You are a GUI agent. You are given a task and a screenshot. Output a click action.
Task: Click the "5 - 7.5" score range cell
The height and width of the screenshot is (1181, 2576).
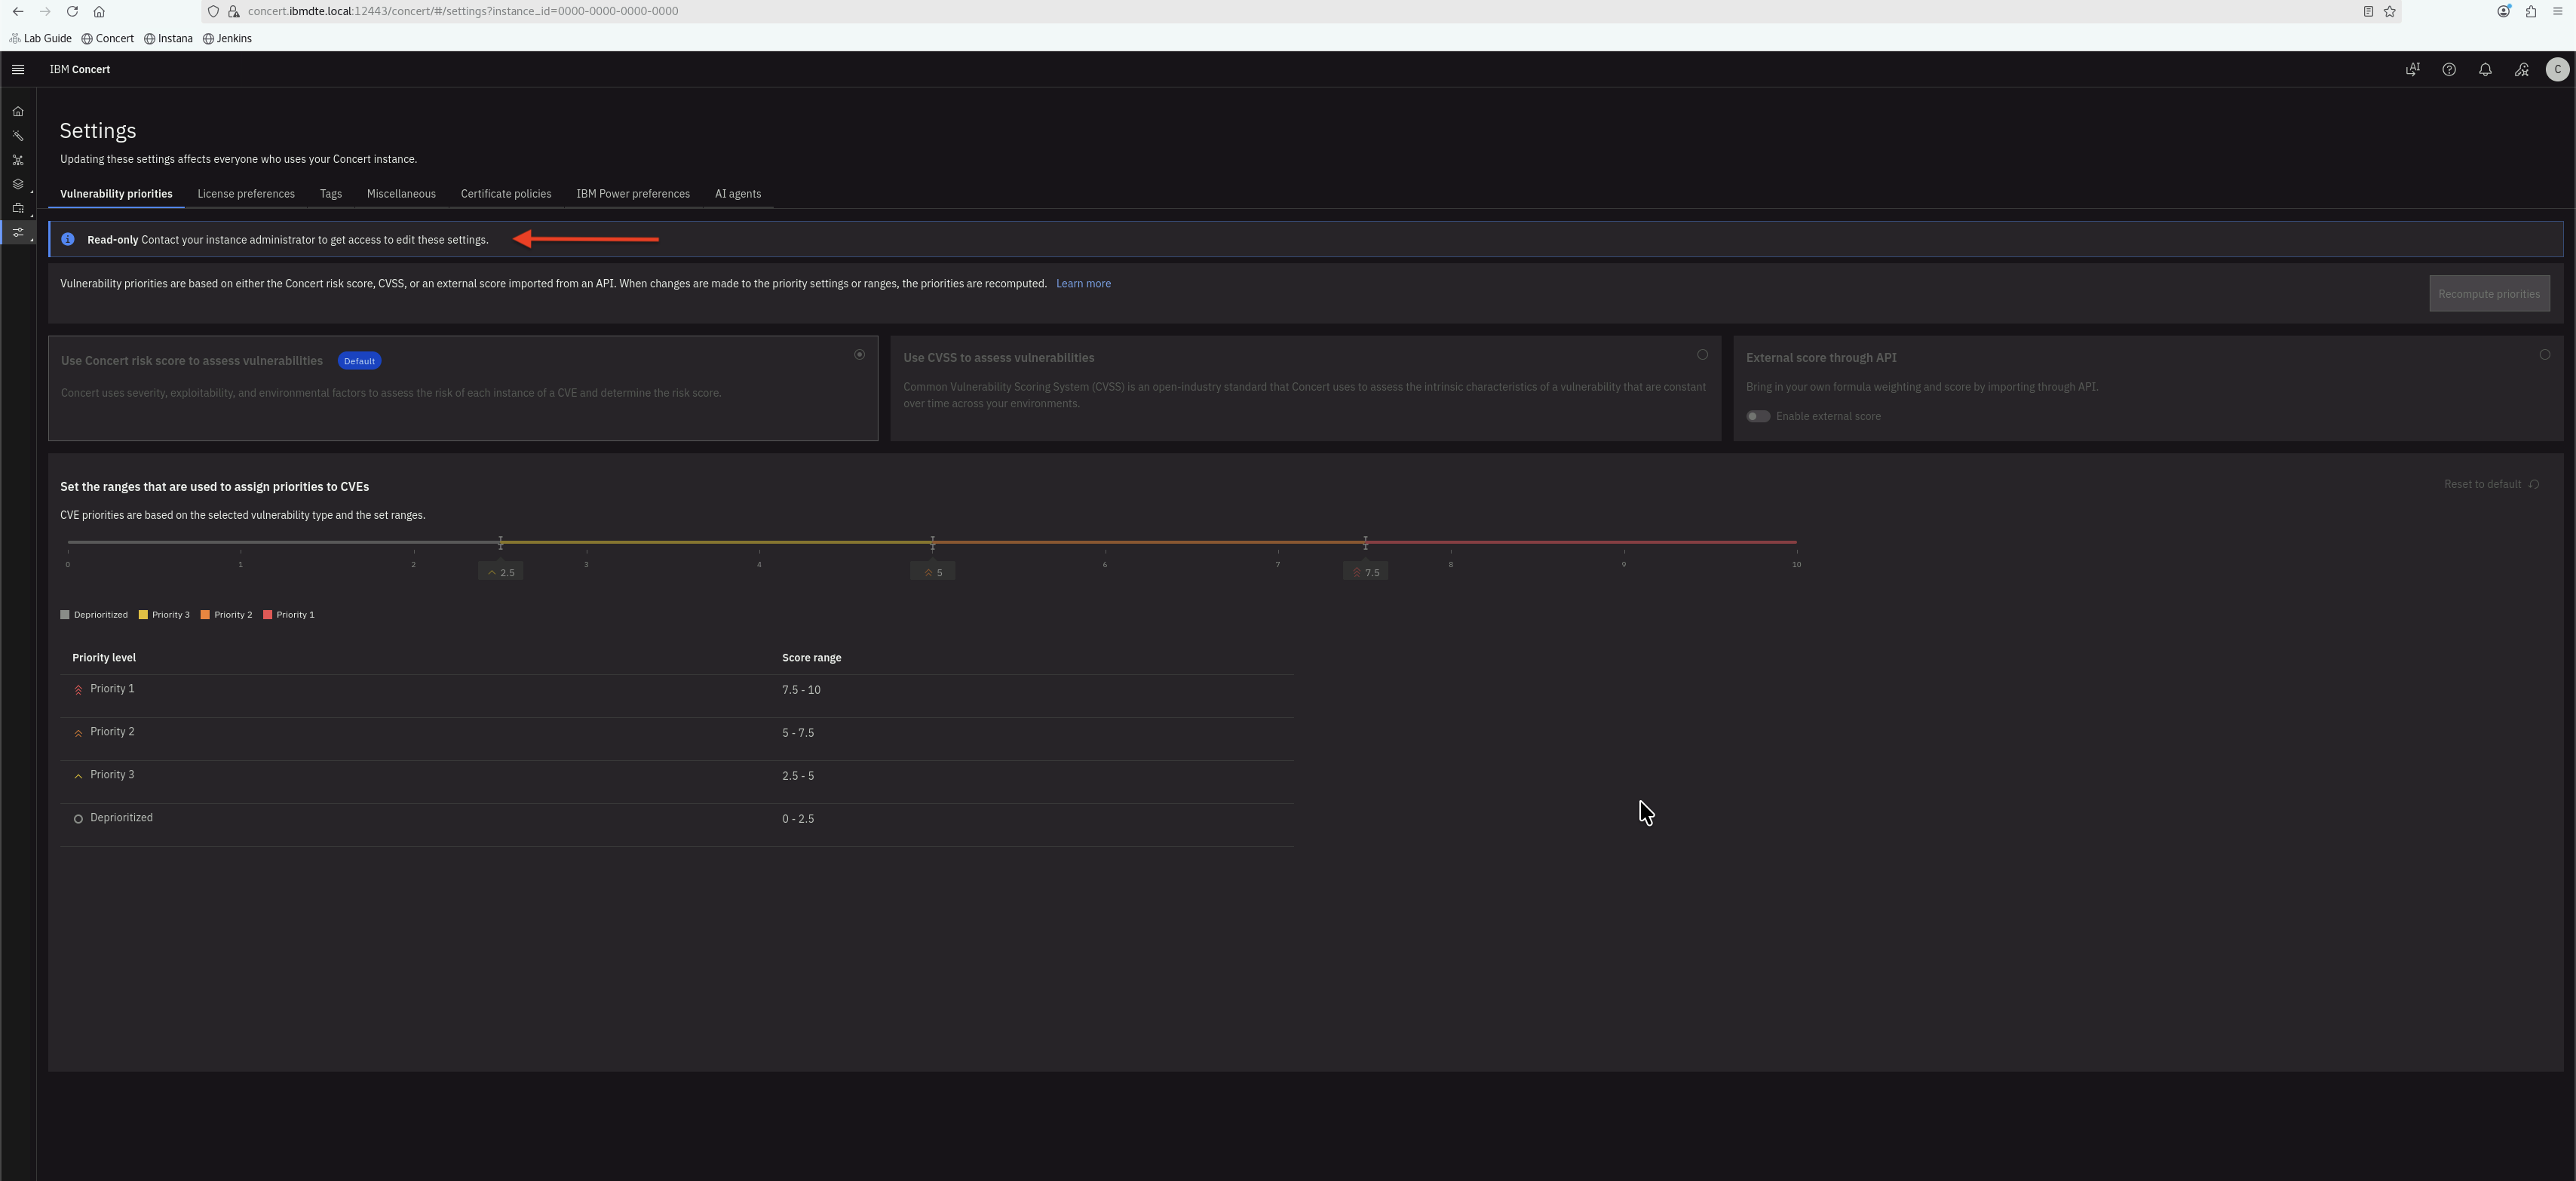(x=798, y=733)
